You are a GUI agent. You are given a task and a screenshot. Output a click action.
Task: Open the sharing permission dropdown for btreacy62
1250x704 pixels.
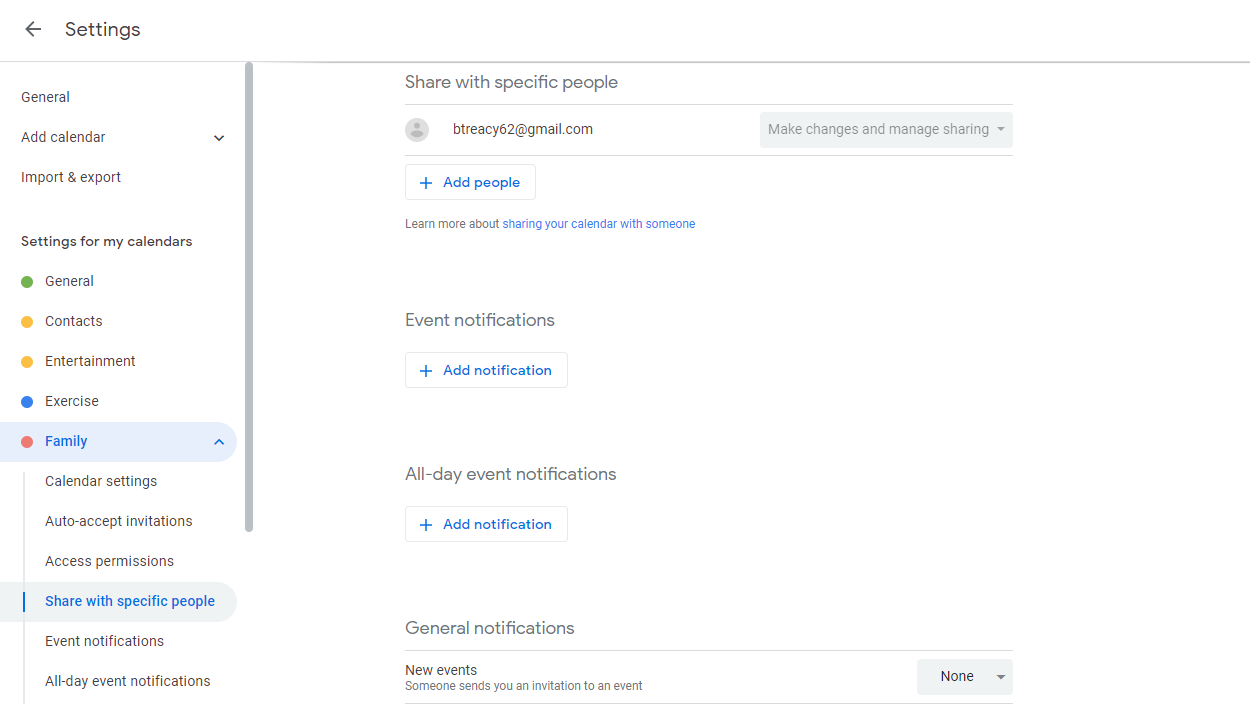(886, 130)
